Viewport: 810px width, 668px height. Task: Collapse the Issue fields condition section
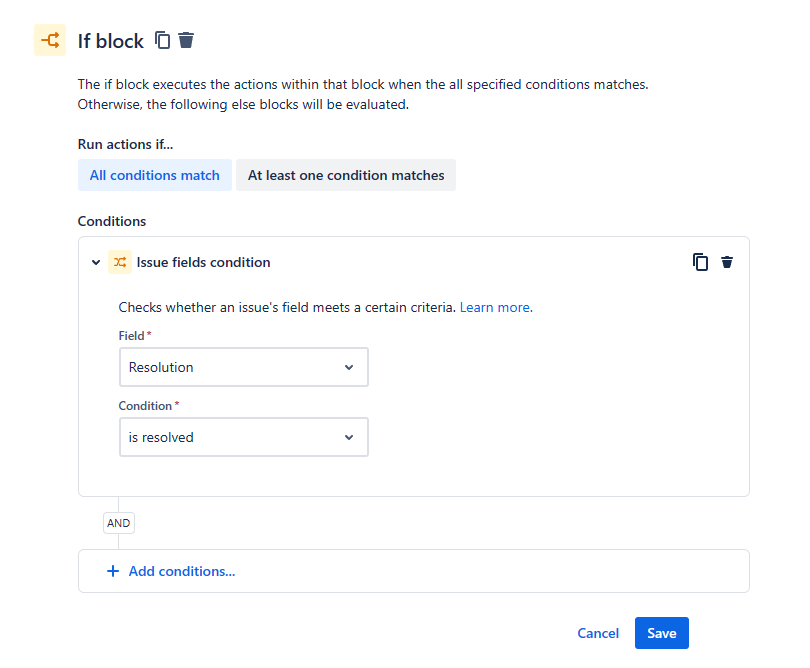[96, 263]
